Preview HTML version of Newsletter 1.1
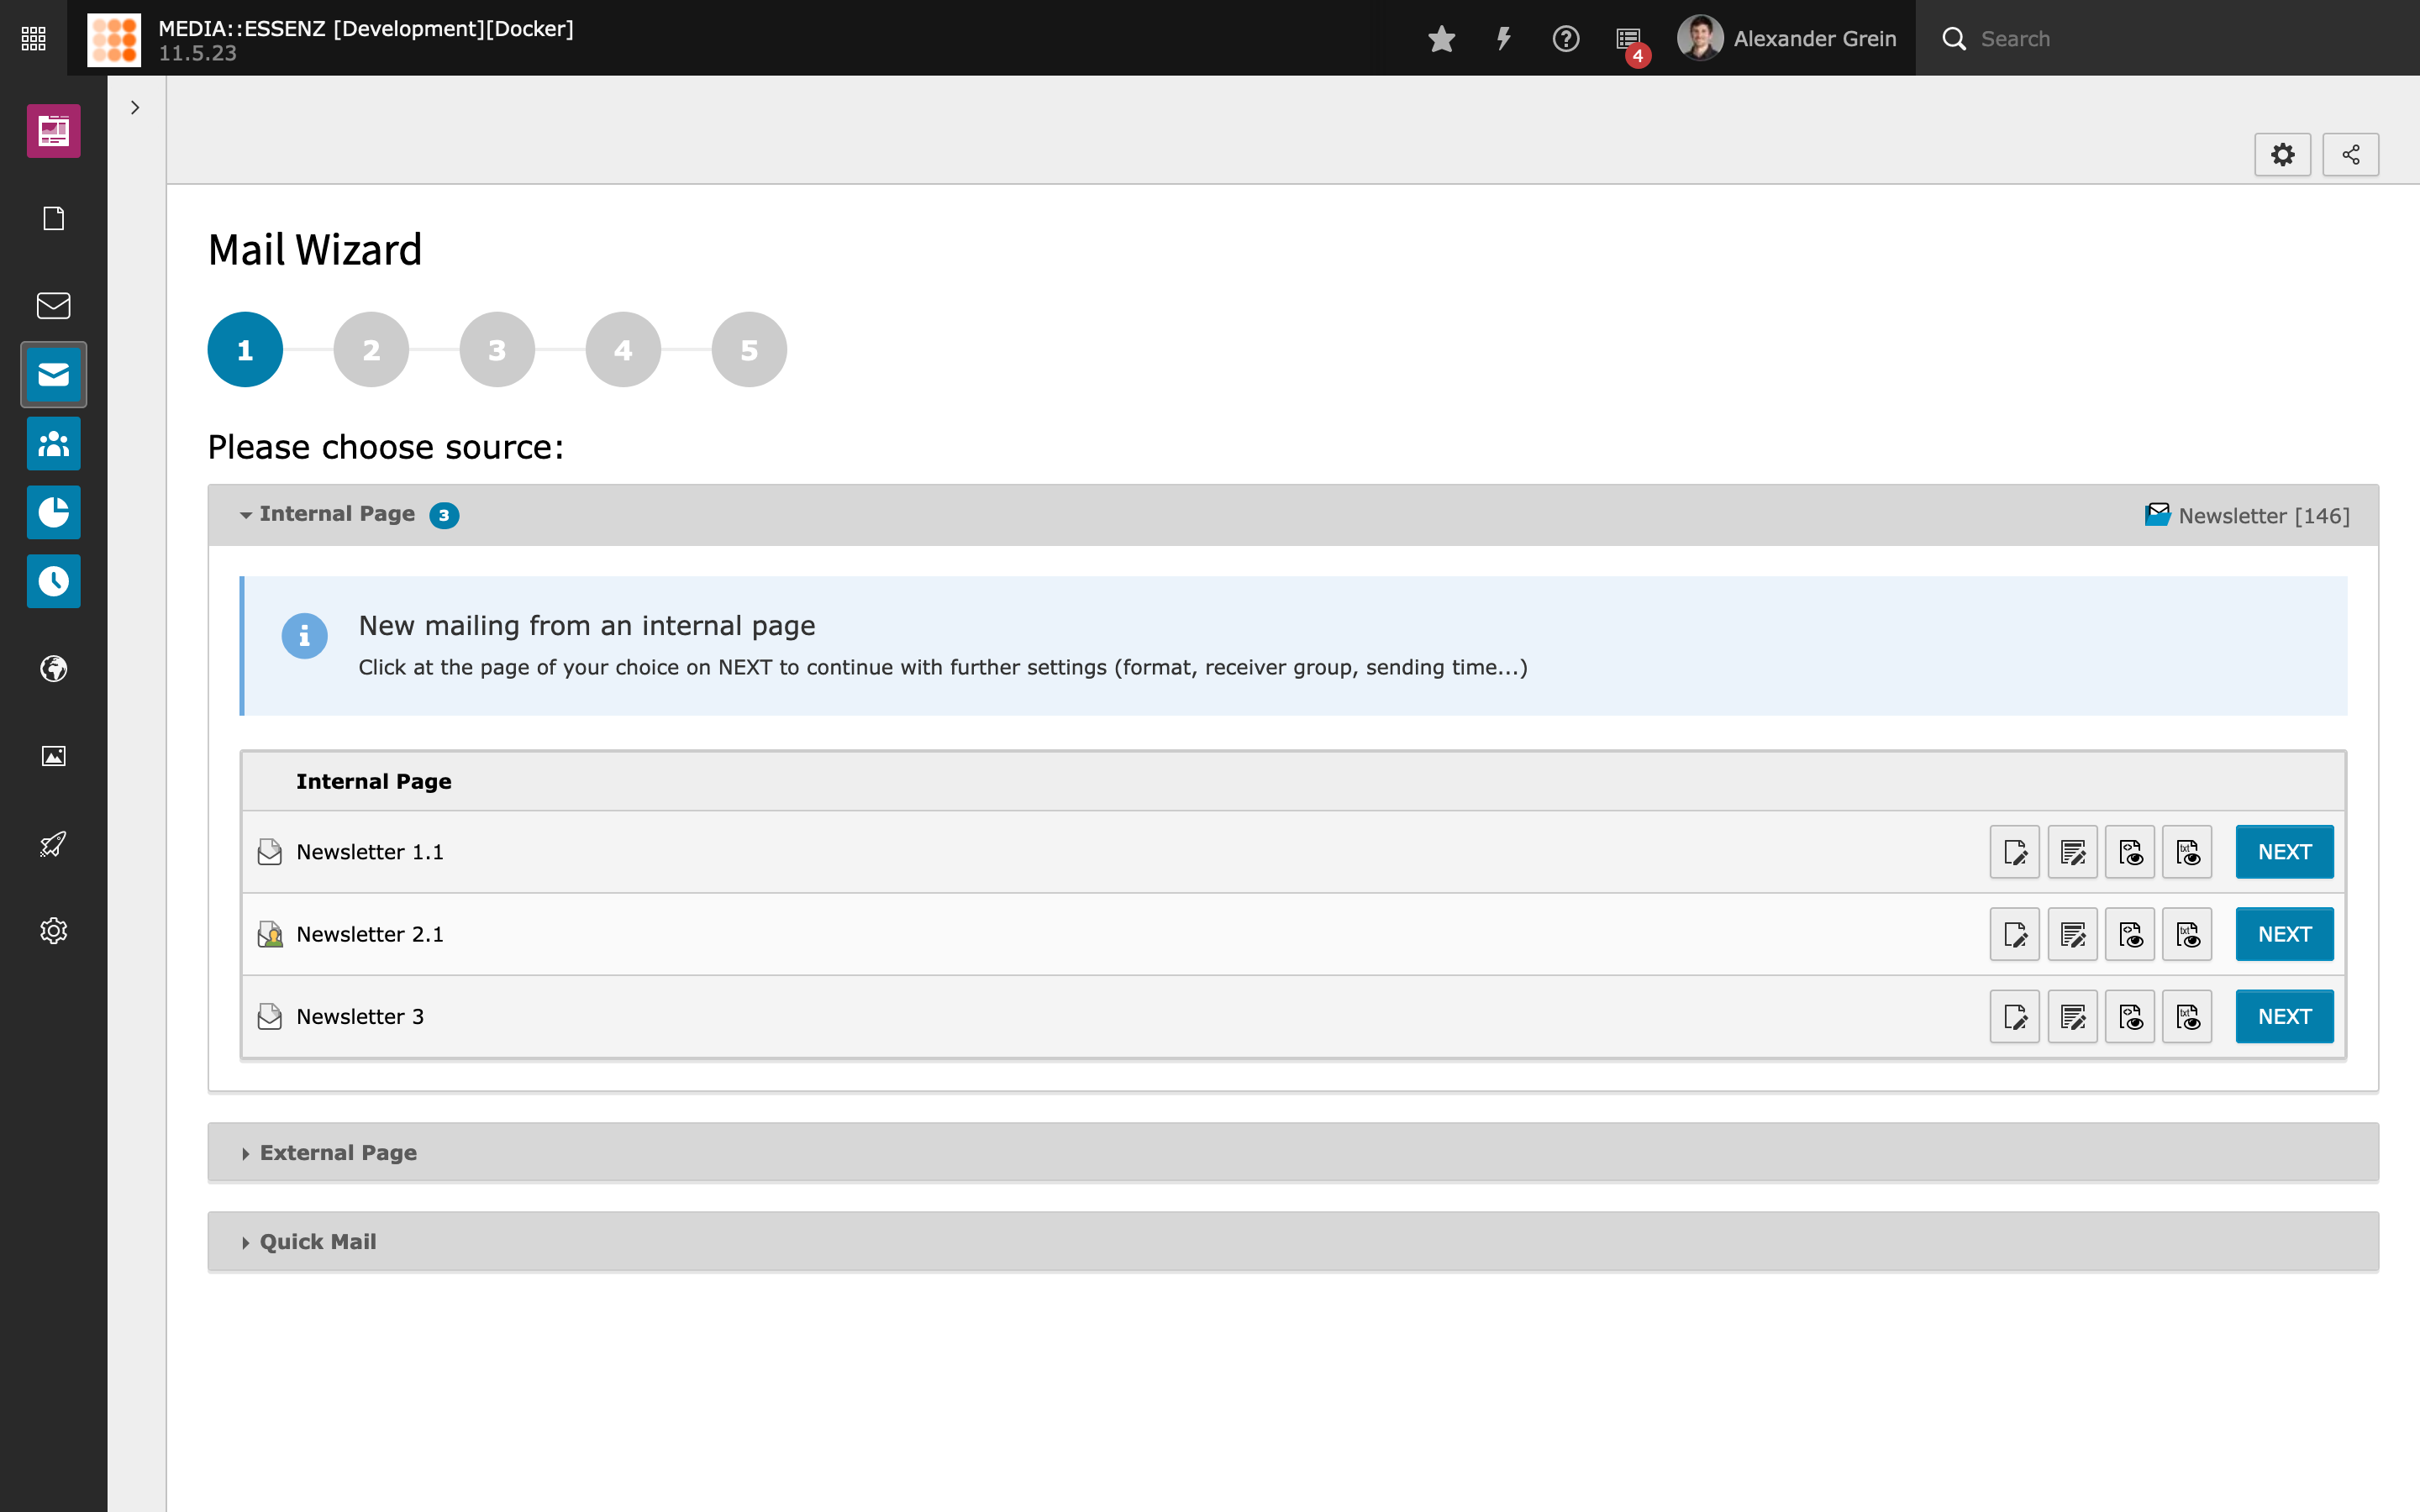The width and height of the screenshot is (2420, 1512). tap(2129, 852)
